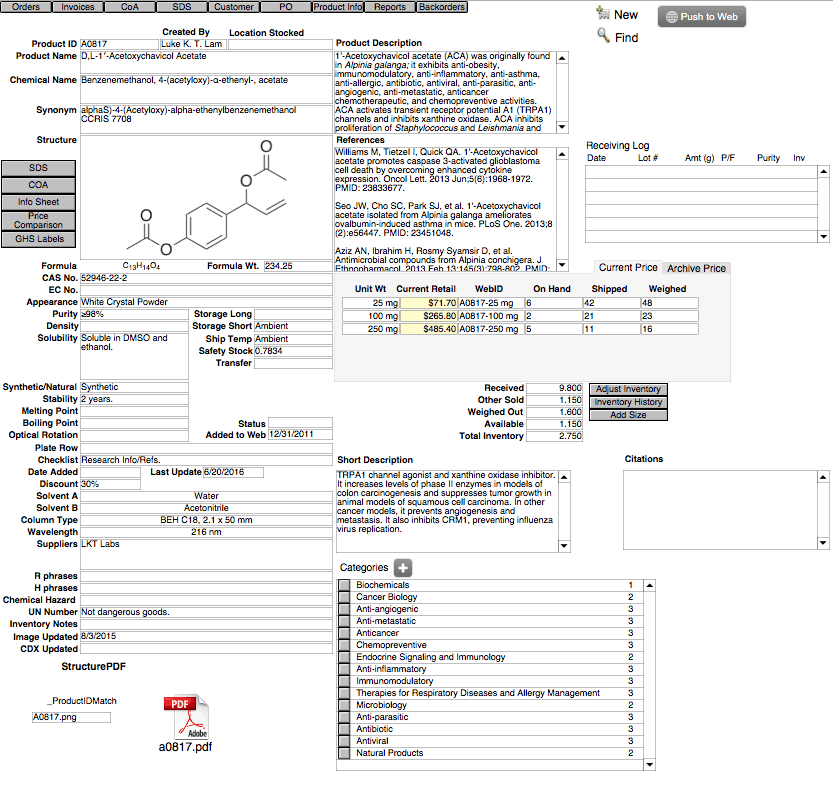The image size is (833, 789).
Task: Toggle the Anticancer category box
Action: click(x=344, y=633)
